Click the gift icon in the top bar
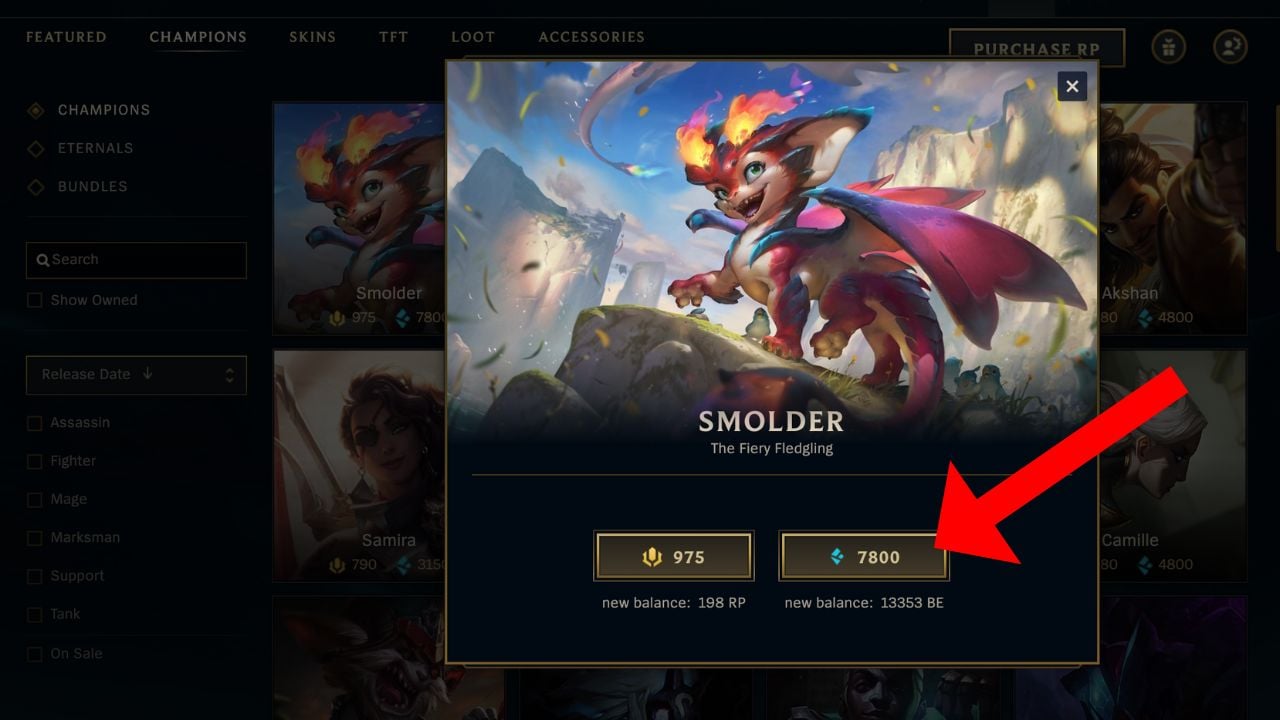Screen dimensions: 1280x720 tap(1168, 47)
